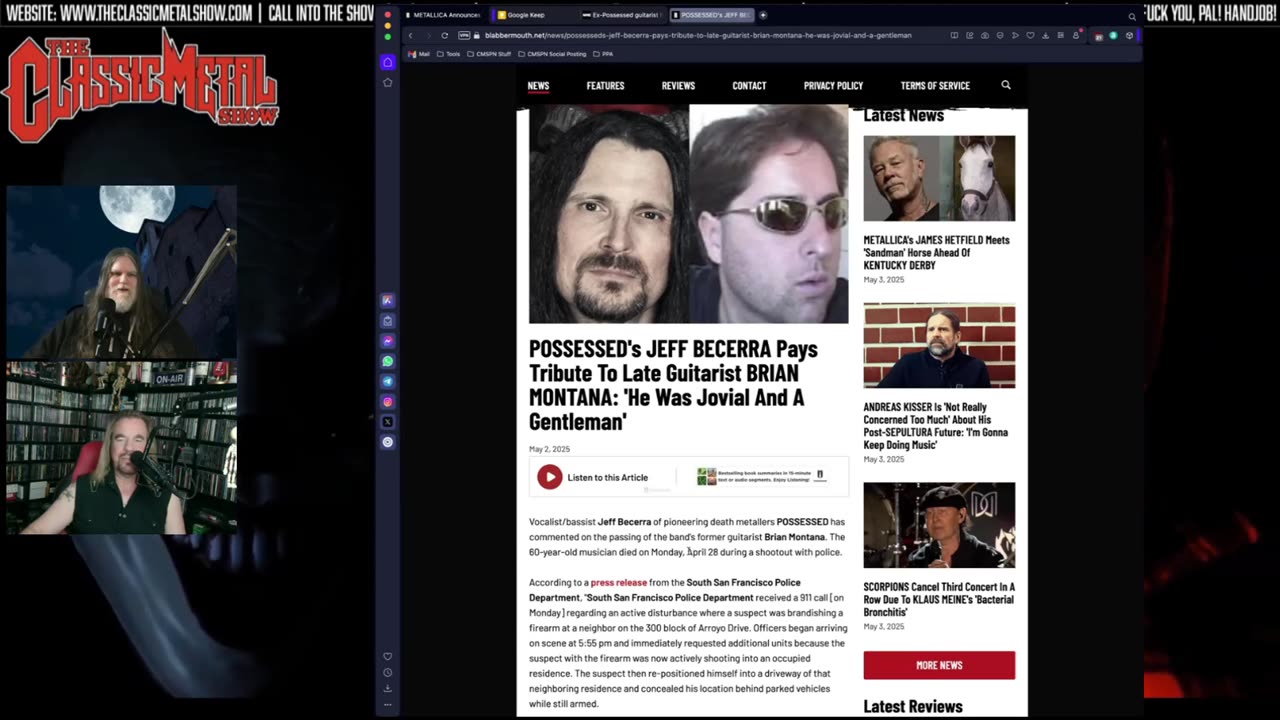This screenshot has width=1280, height=720.
Task: Play the Listen to this Article audio
Action: point(549,477)
